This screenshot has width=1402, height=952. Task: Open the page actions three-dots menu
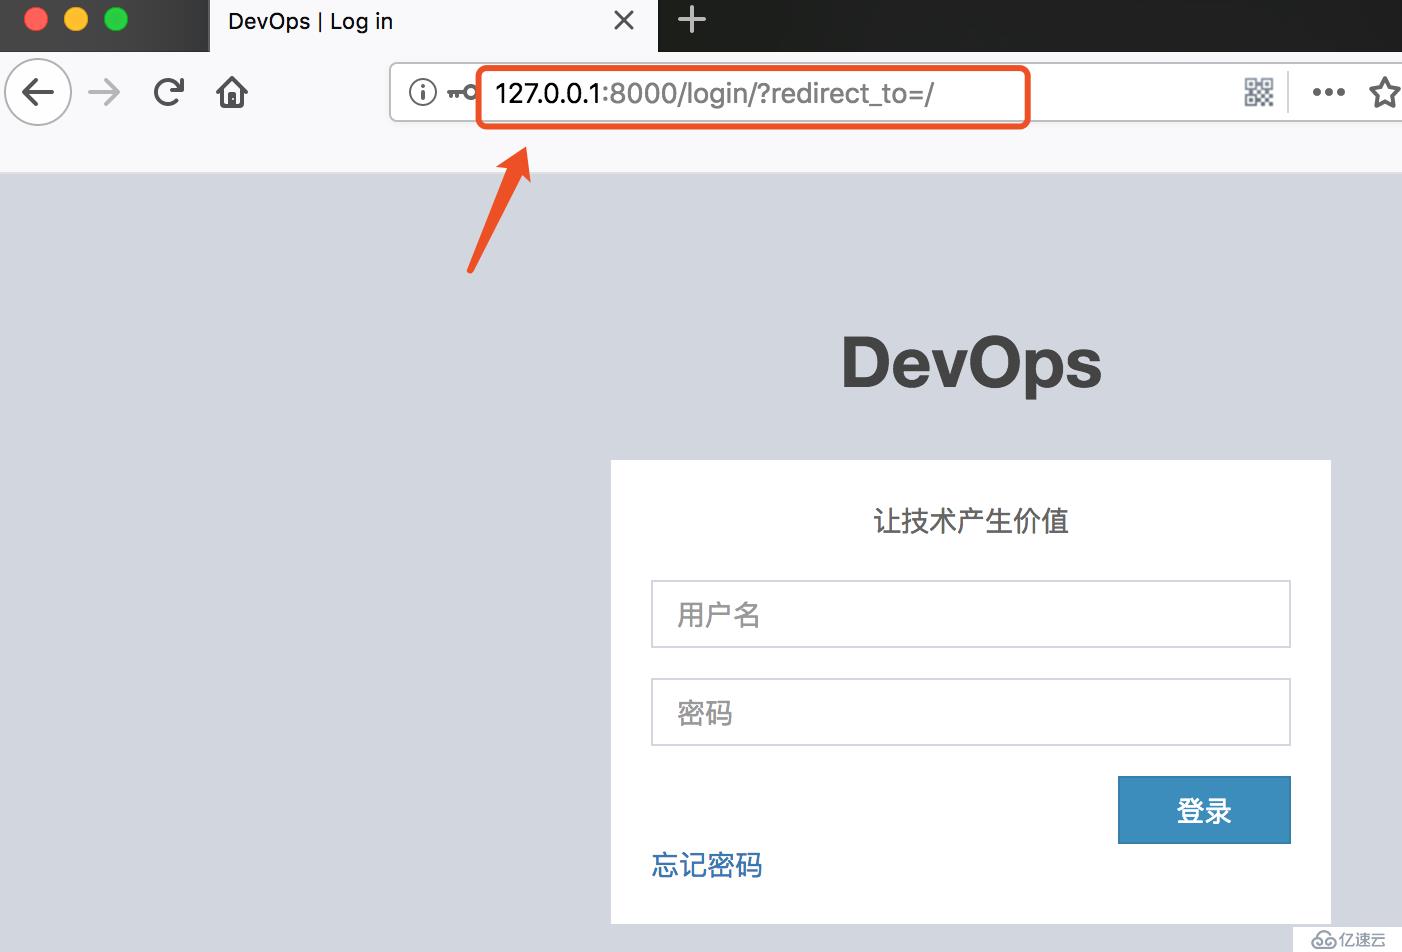1328,92
